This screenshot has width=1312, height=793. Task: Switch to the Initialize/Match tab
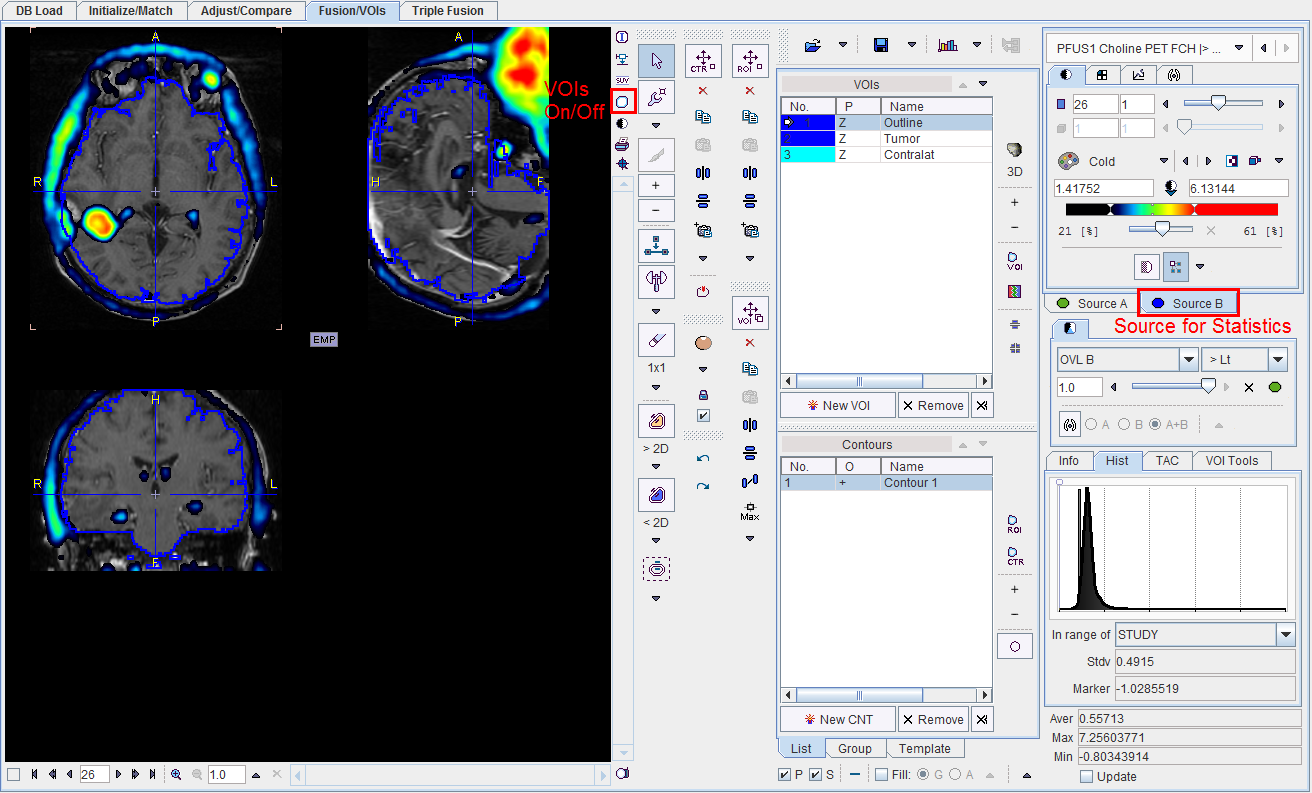click(x=131, y=11)
